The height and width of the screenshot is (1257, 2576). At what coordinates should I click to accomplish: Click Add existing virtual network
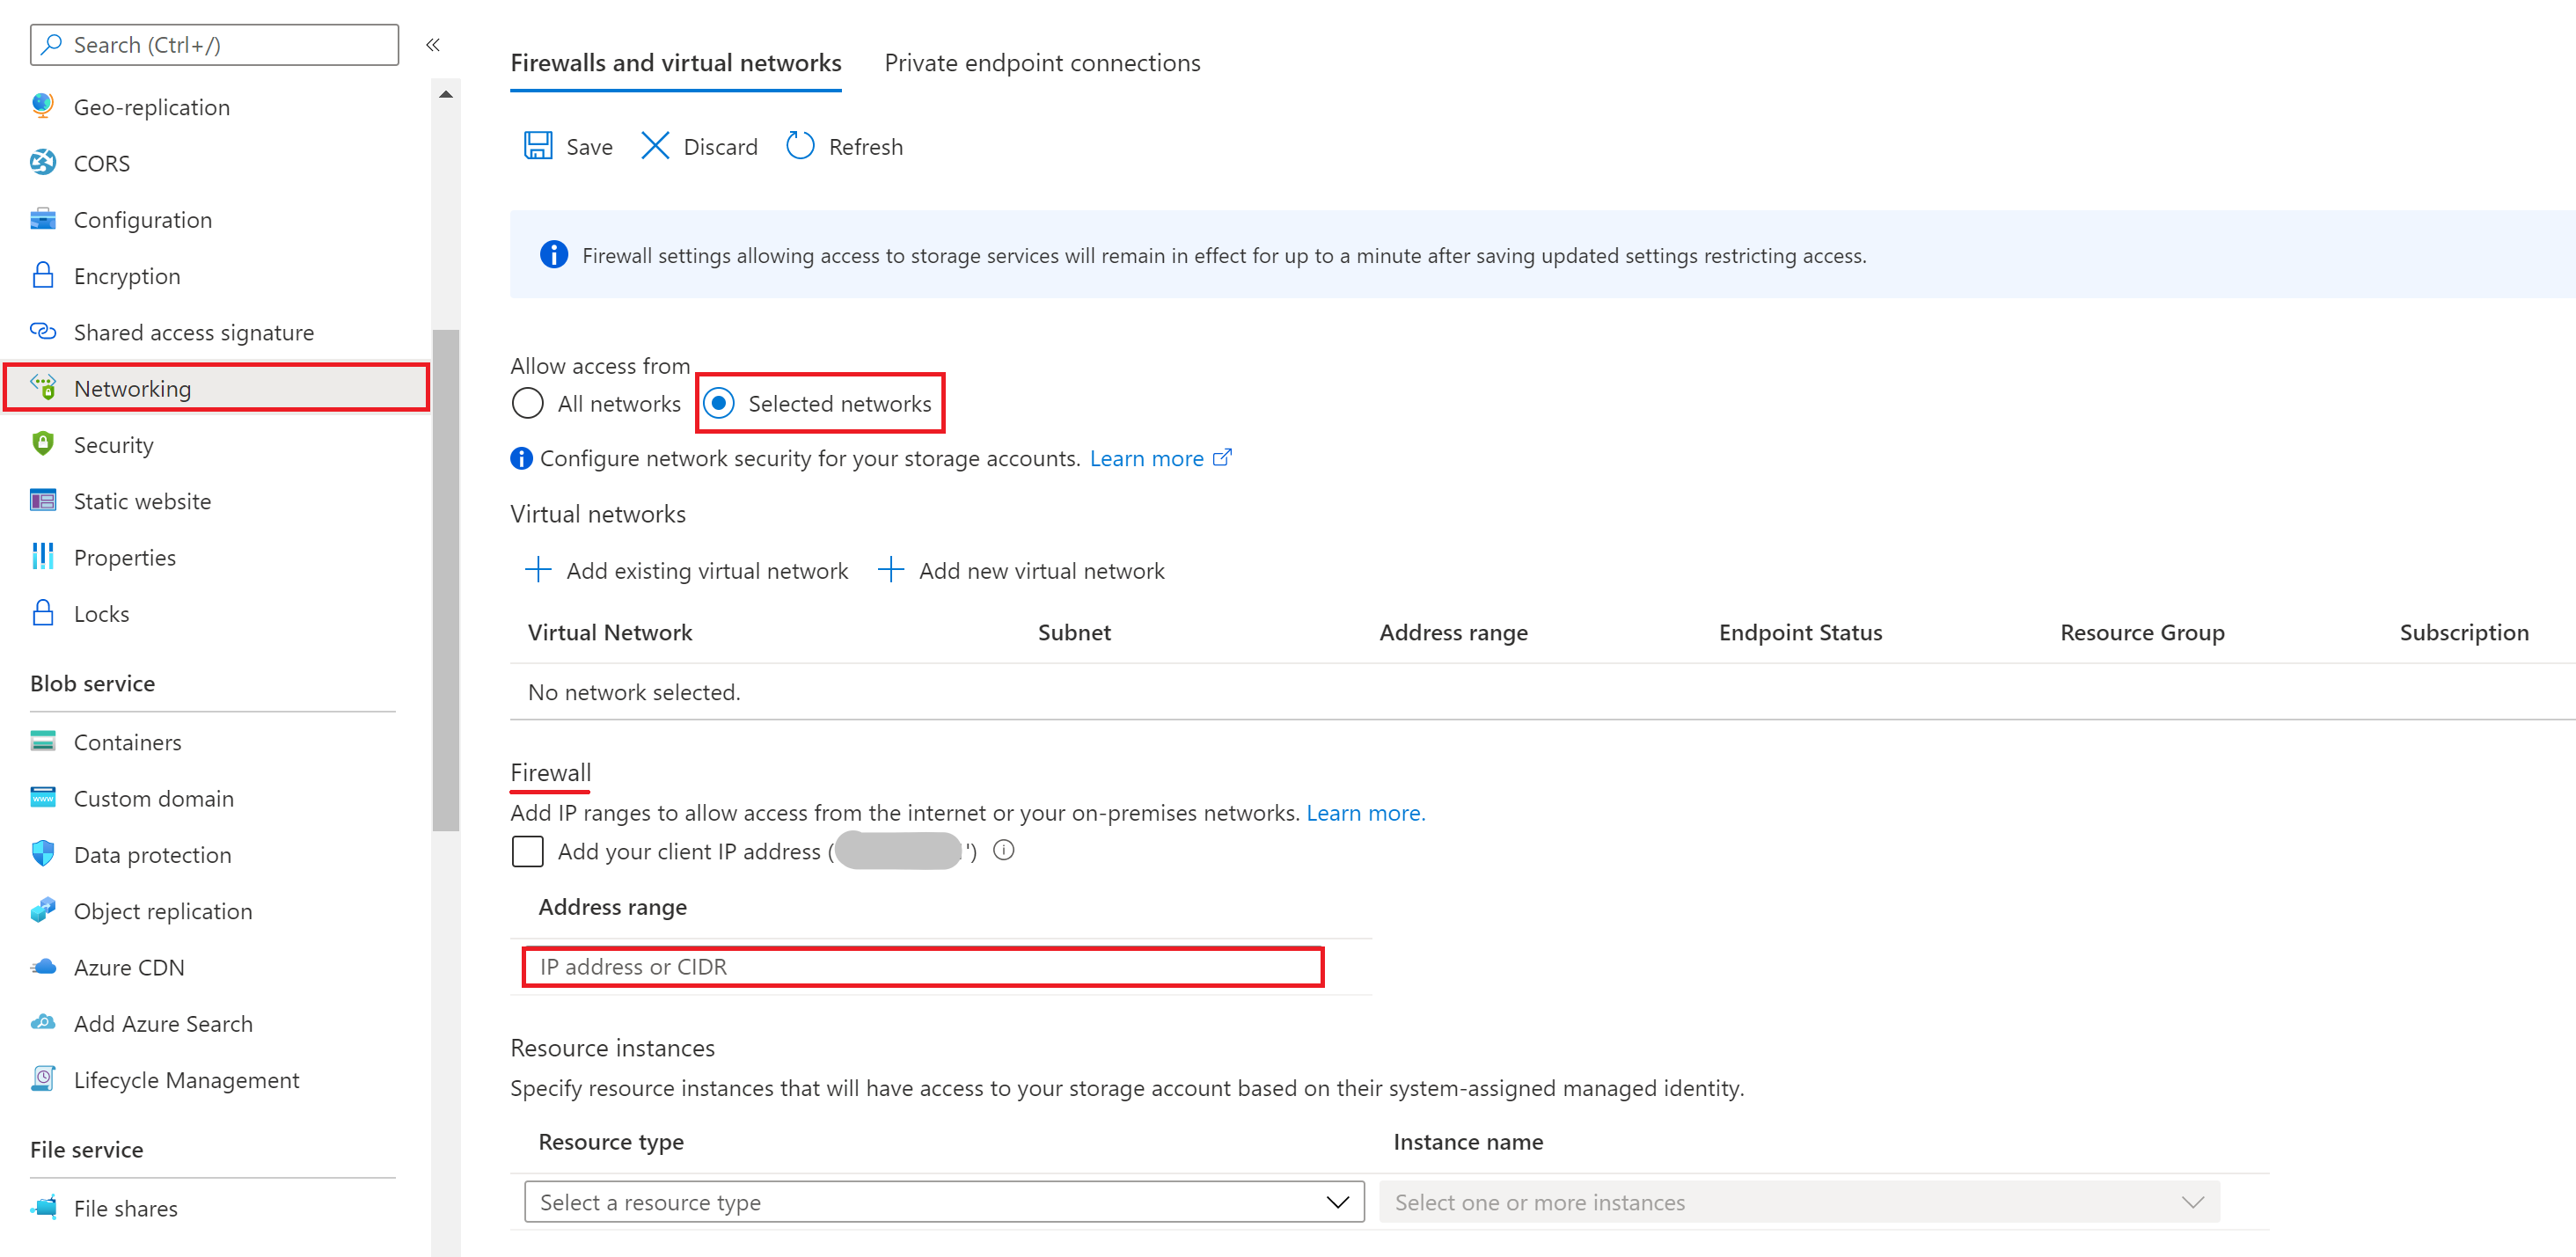tap(687, 570)
